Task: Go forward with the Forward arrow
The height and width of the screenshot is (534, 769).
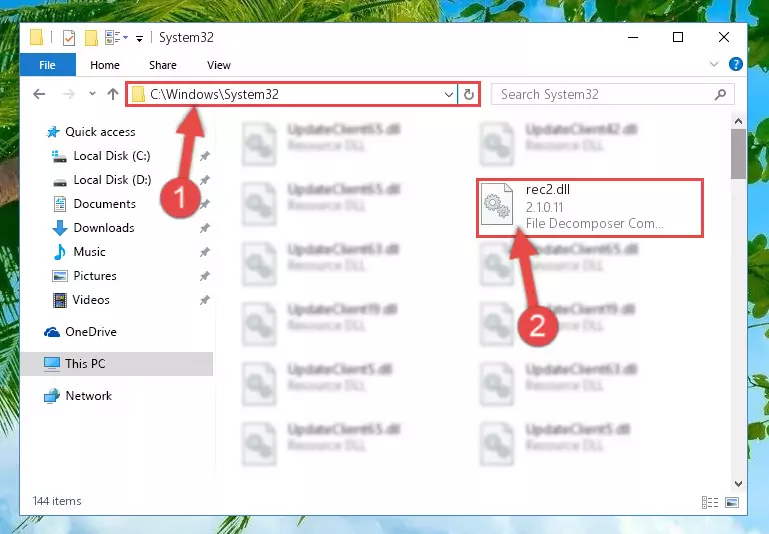Action: point(69,94)
